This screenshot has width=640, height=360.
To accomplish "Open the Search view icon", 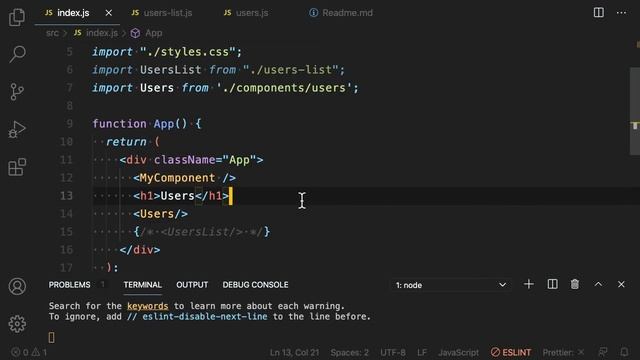I will point(17,54).
